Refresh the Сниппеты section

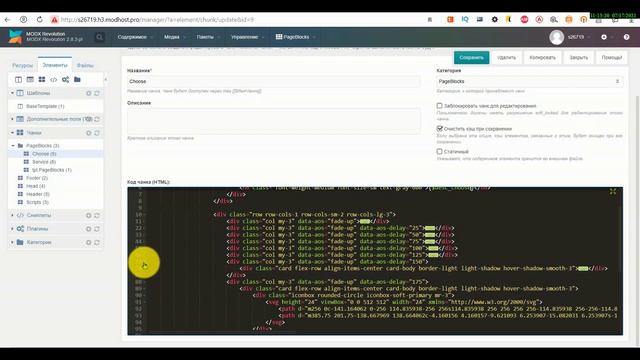97,216
